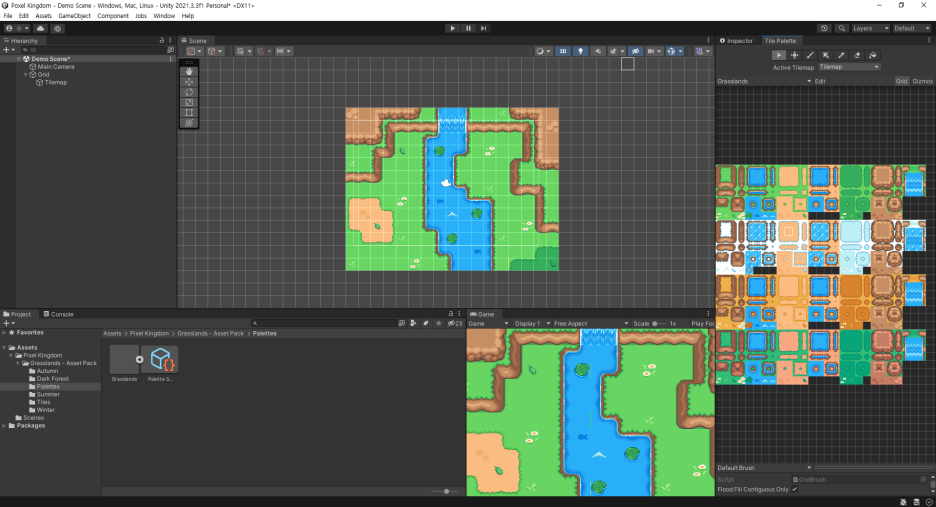The image size is (936, 507).
Task: Toggle Grid in Tile Palette
Action: tap(901, 81)
